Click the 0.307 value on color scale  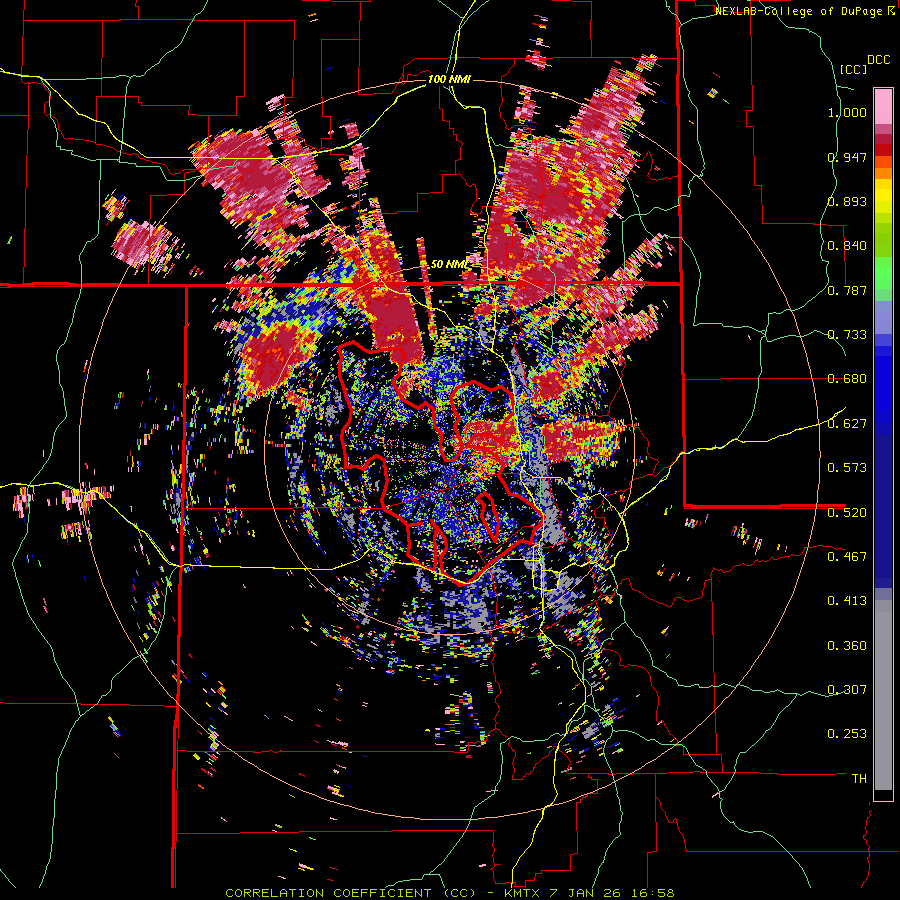pos(847,689)
